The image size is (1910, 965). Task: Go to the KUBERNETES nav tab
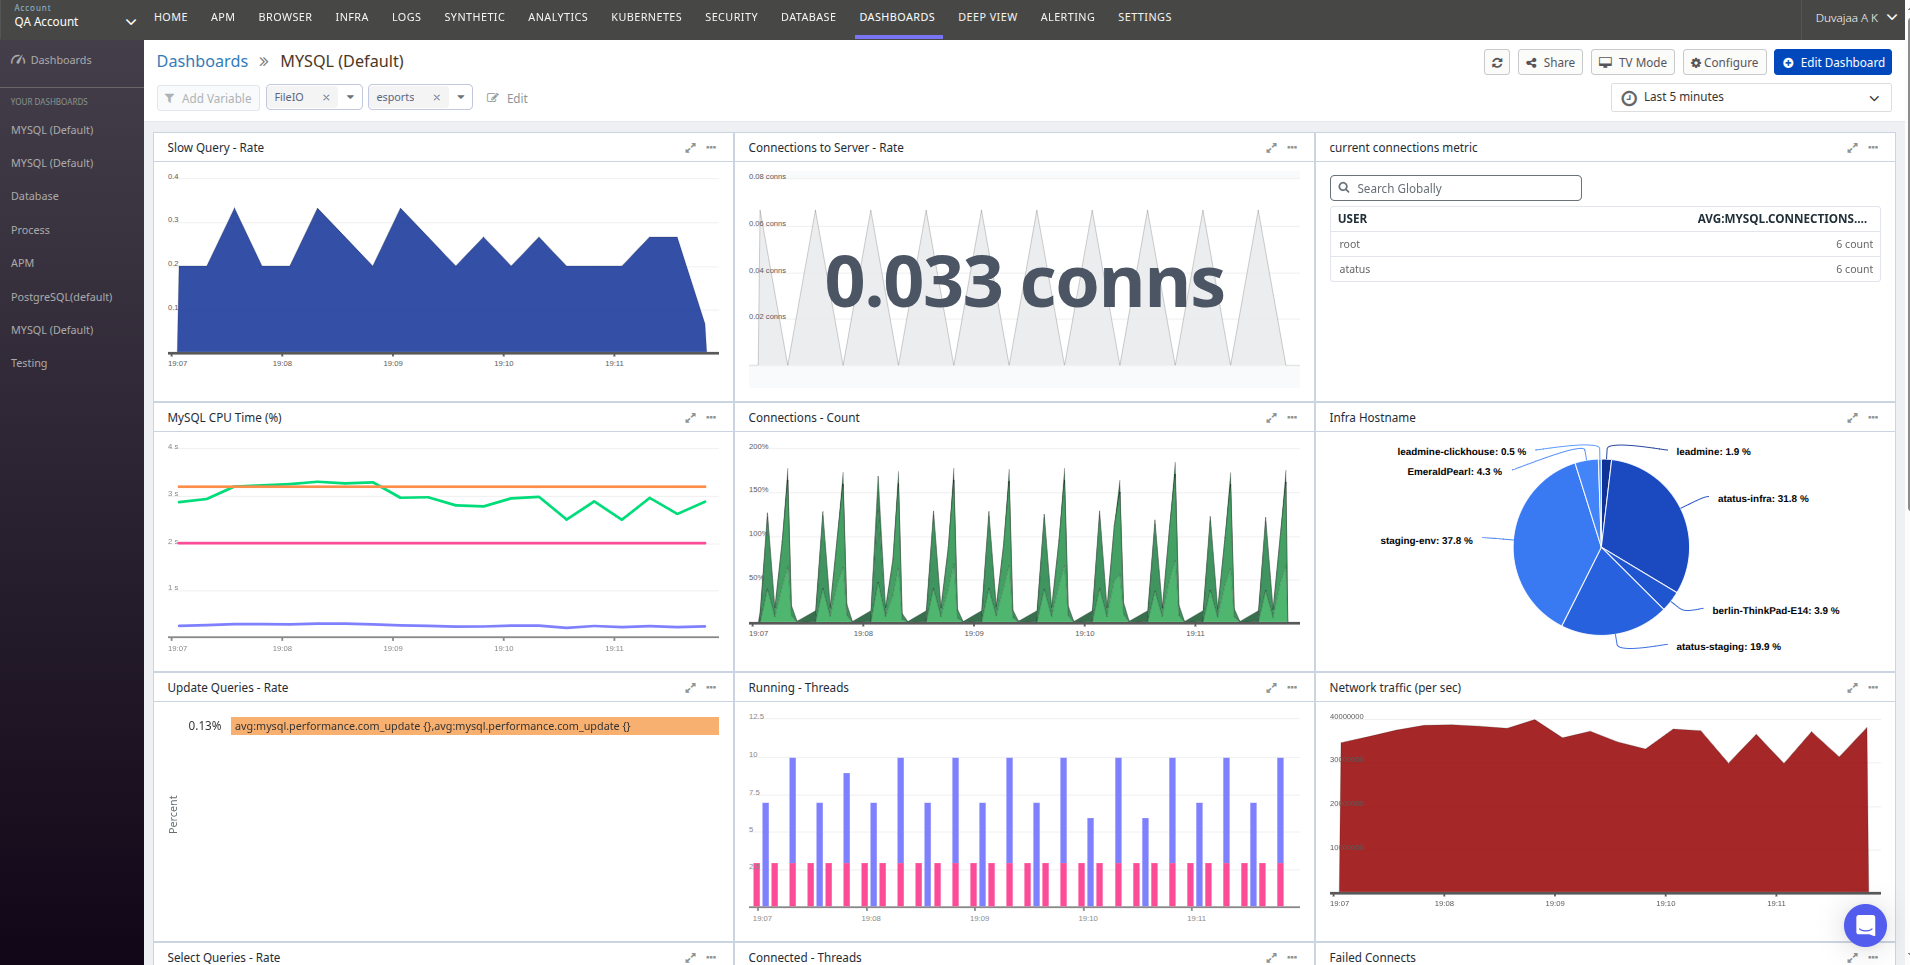click(646, 17)
